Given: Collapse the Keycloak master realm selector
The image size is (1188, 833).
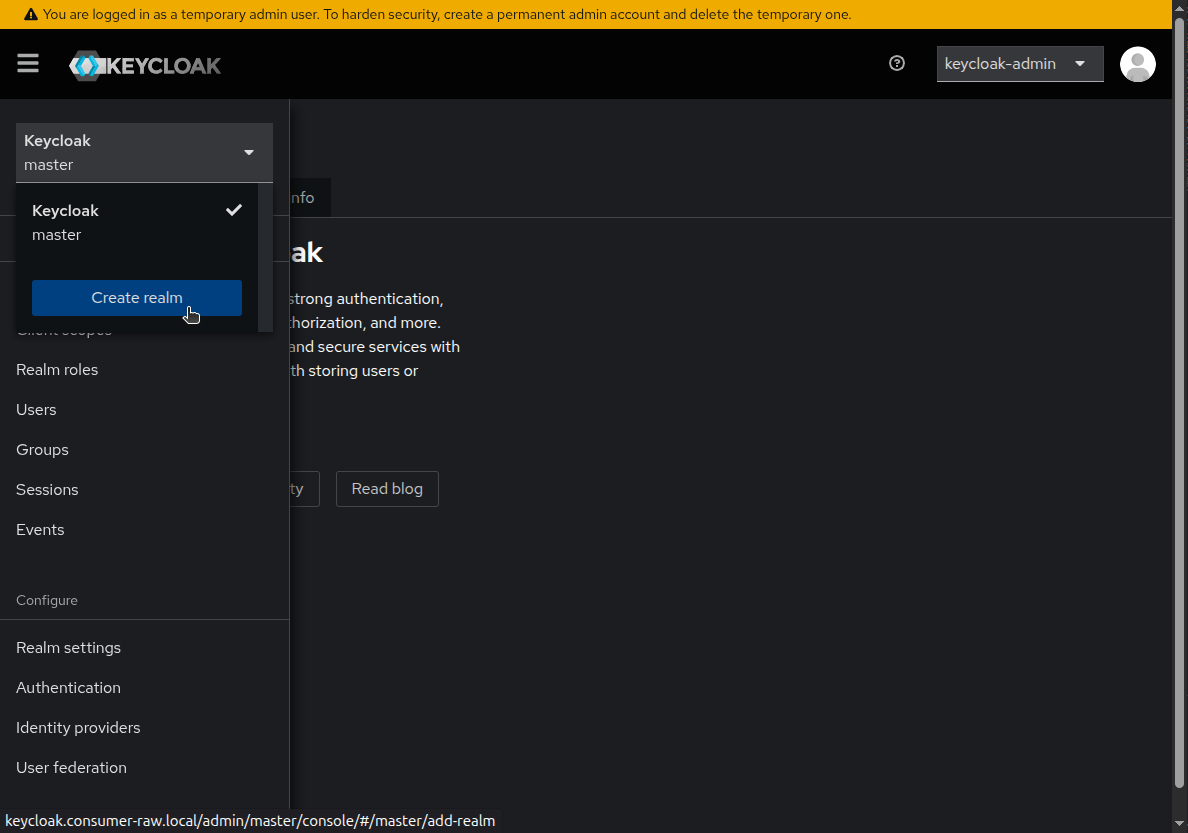Looking at the screenshot, I should tap(144, 152).
